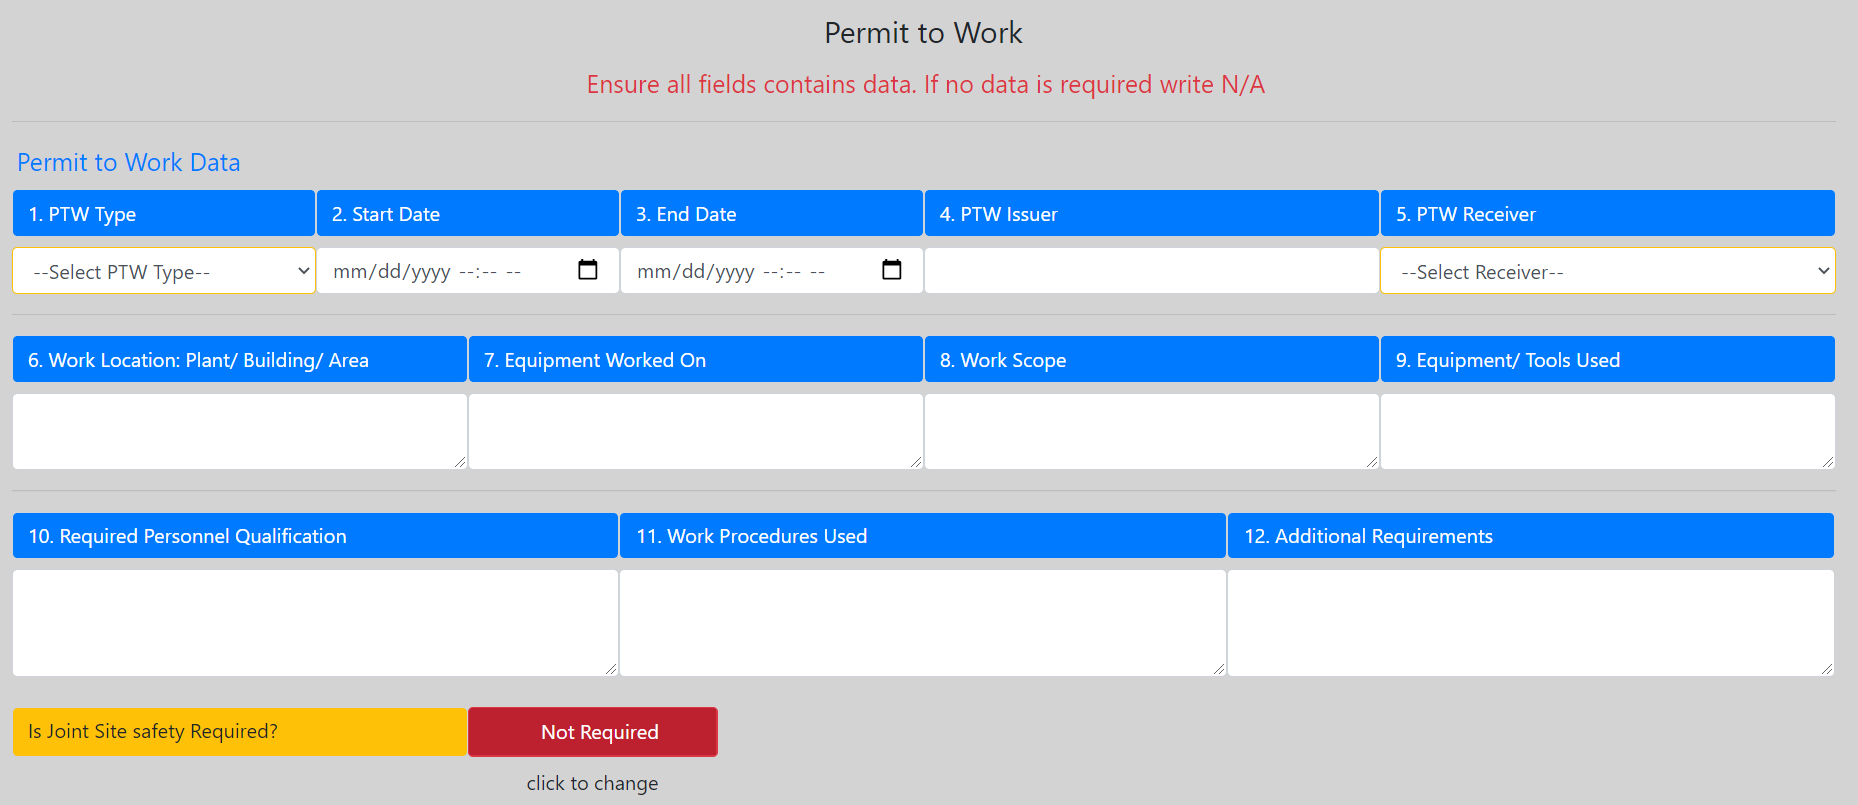Click the PTW Issuer text field
Image resolution: width=1858 pixels, height=805 pixels.
pos(1152,271)
